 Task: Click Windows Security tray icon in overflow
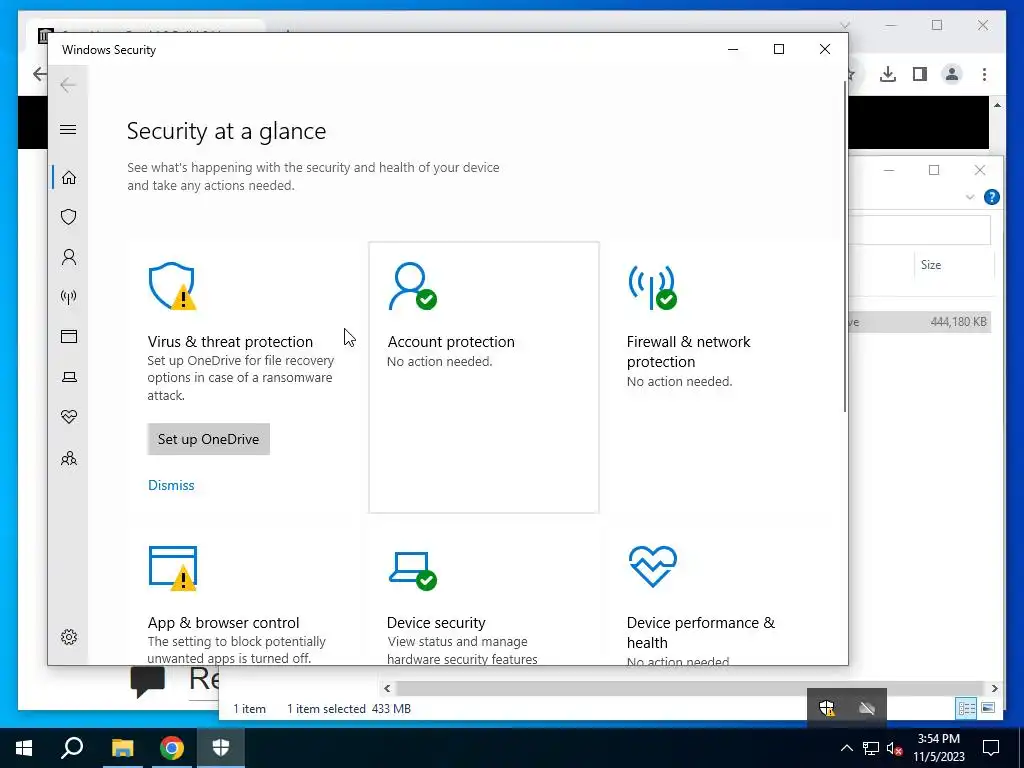pos(827,708)
